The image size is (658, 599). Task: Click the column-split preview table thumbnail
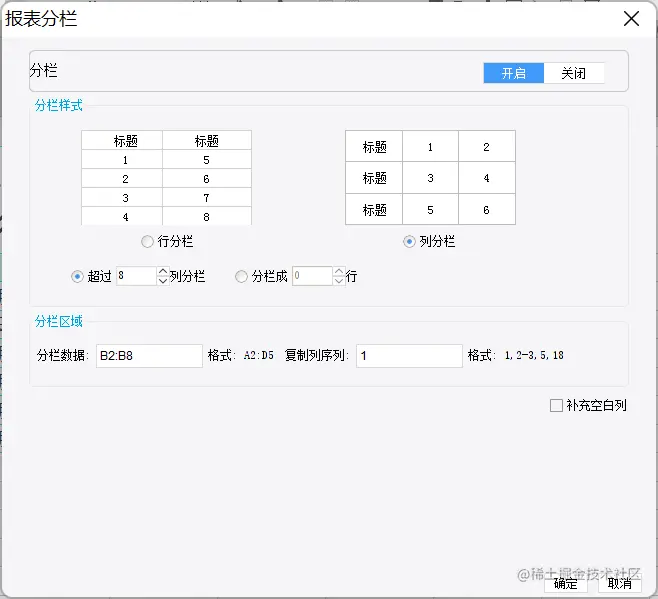coord(431,178)
